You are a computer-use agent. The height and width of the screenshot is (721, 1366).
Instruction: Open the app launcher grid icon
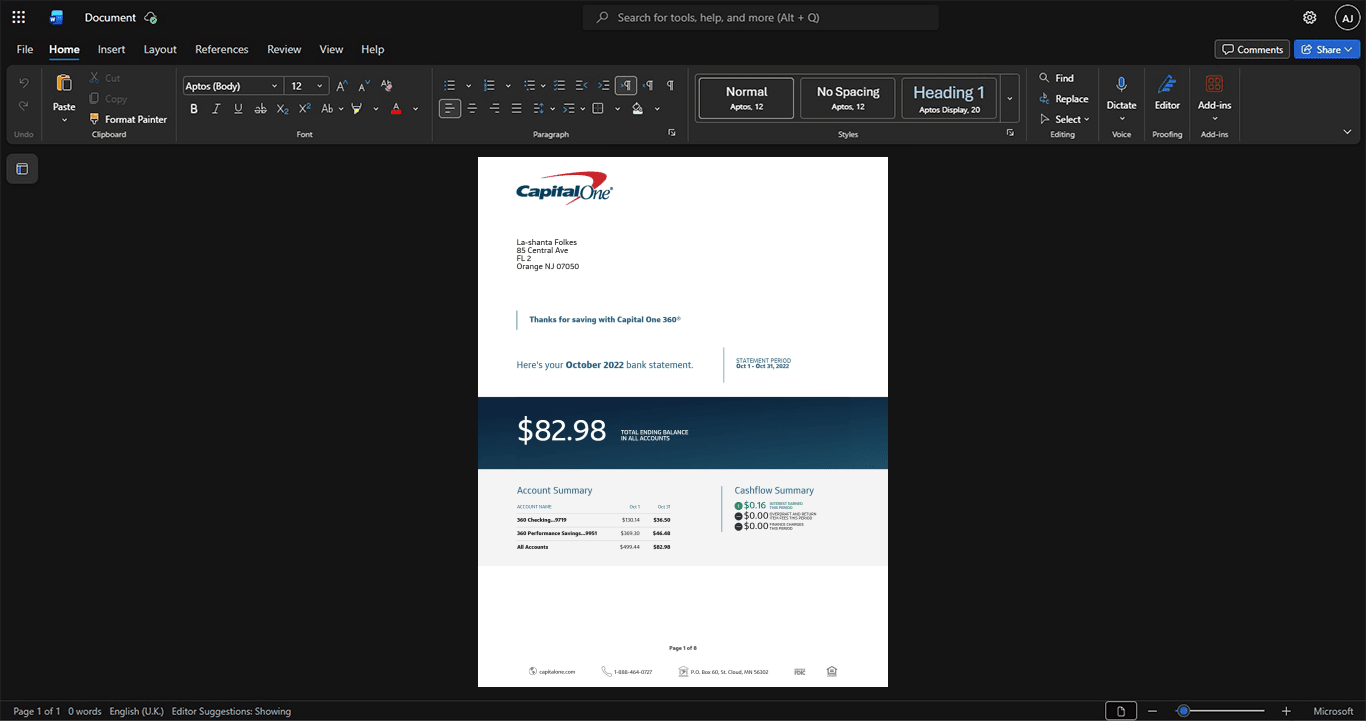[x=18, y=17]
